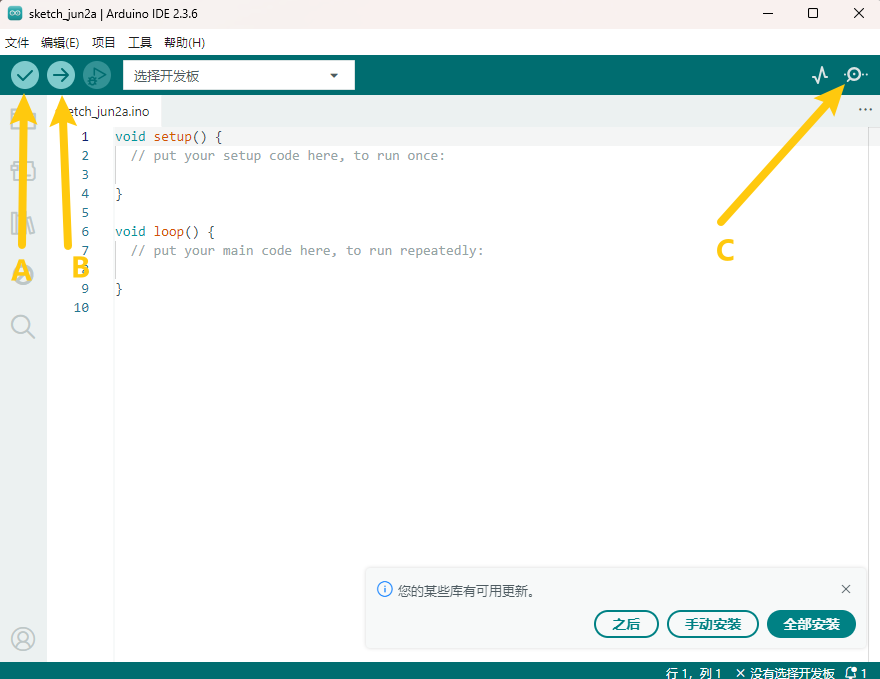This screenshot has height=679, width=880.
Task: Click the Verify (checkmark) button
Action: click(25, 75)
